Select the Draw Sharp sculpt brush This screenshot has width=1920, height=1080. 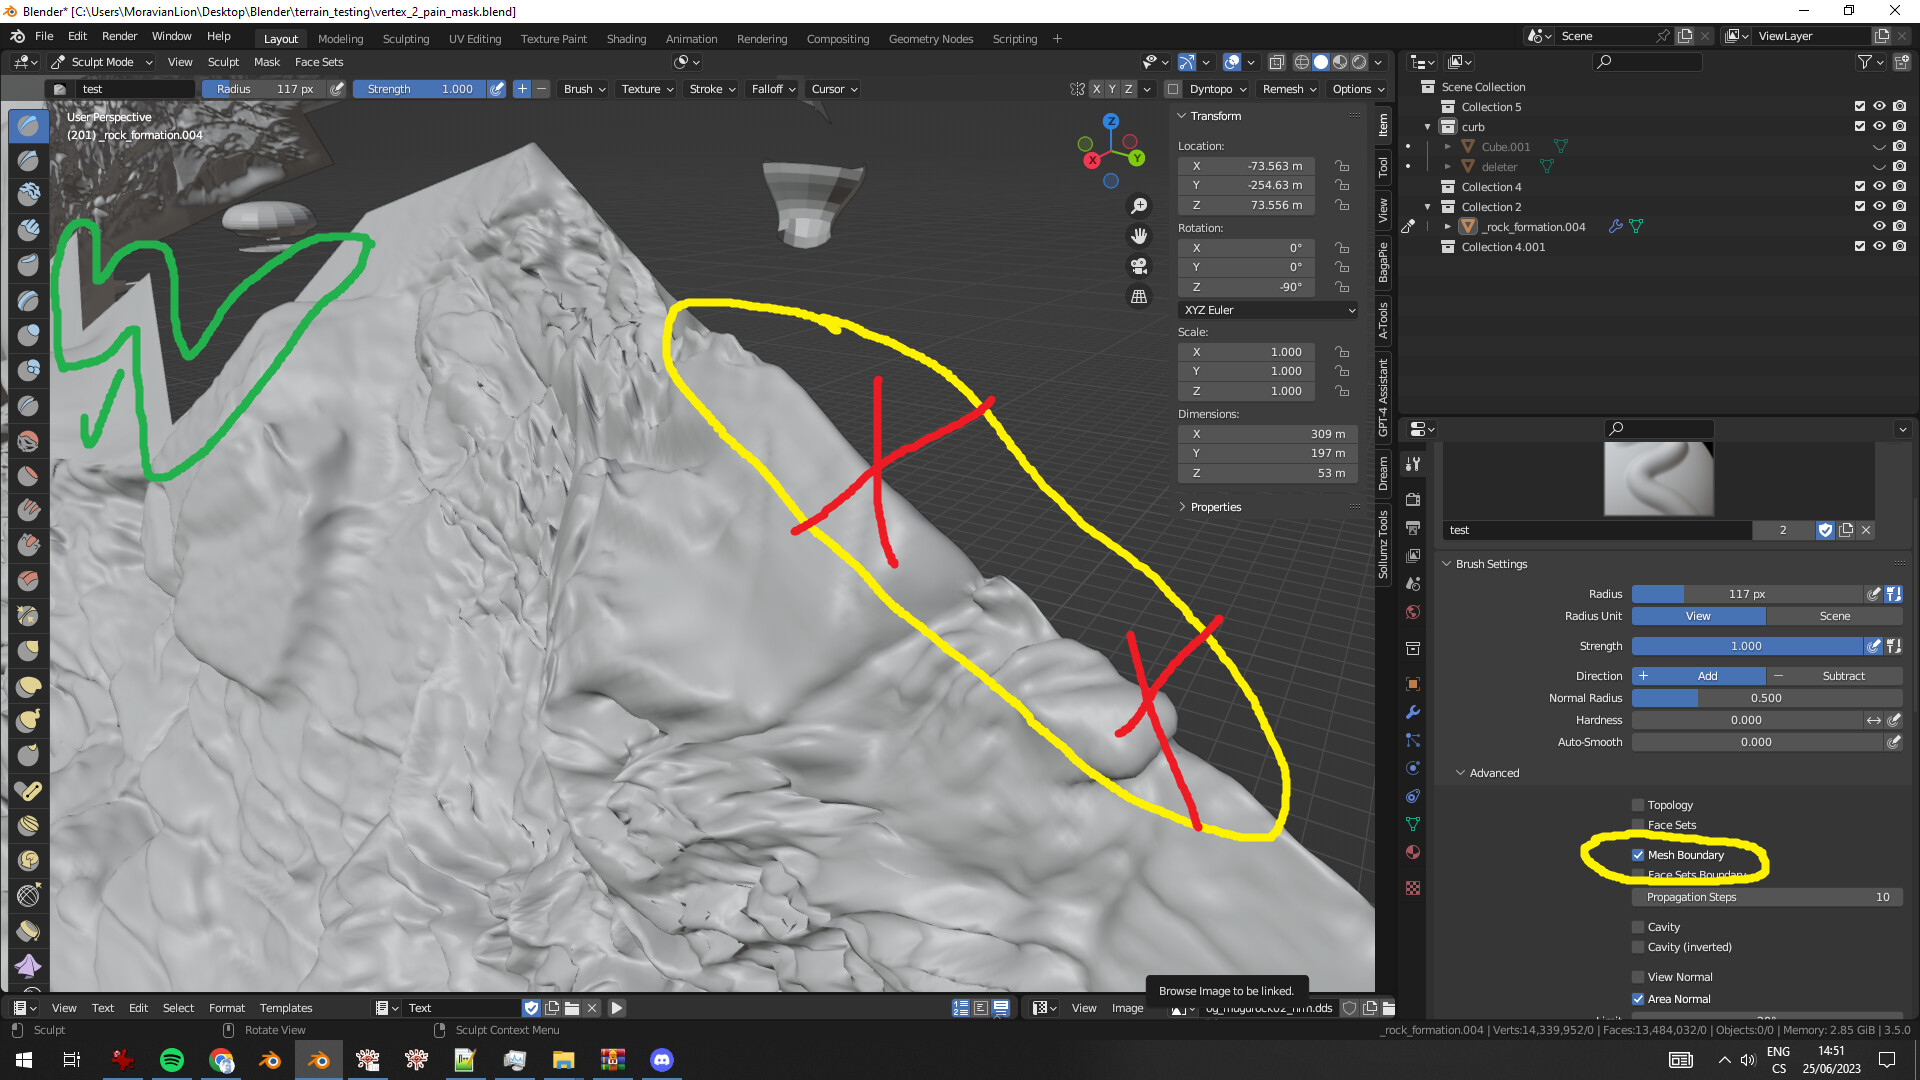click(27, 160)
